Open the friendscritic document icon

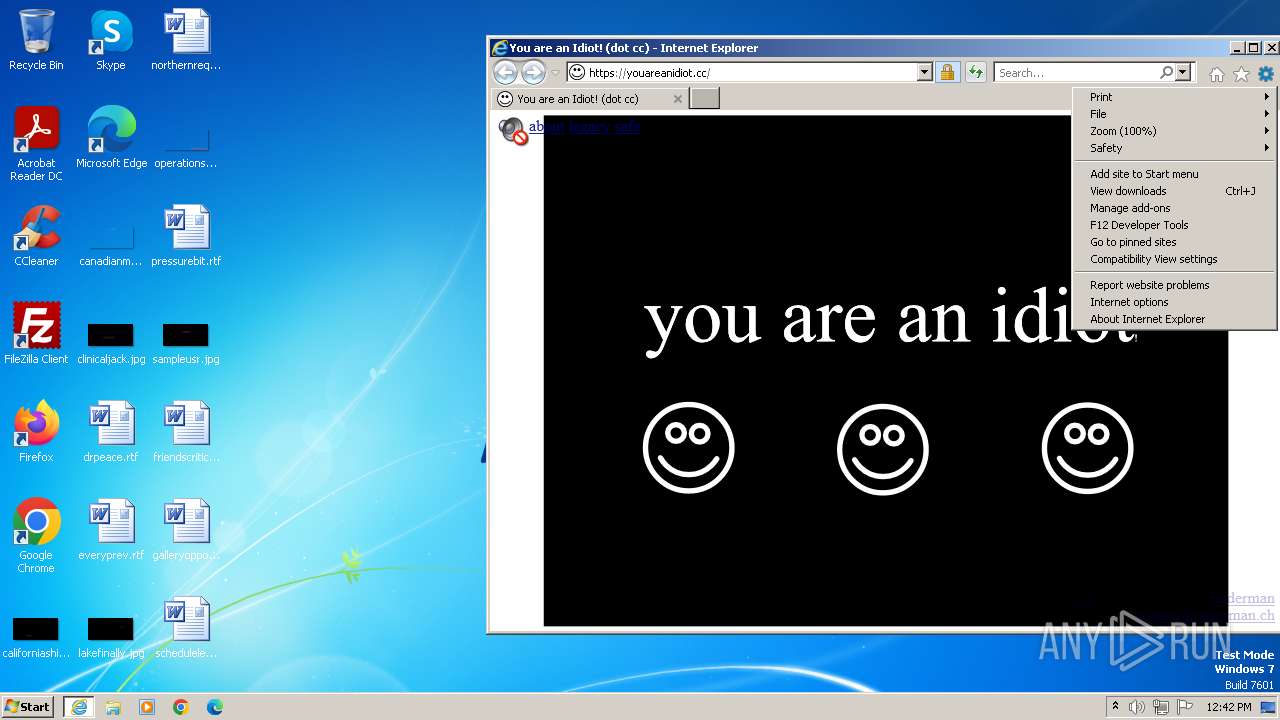click(x=186, y=432)
